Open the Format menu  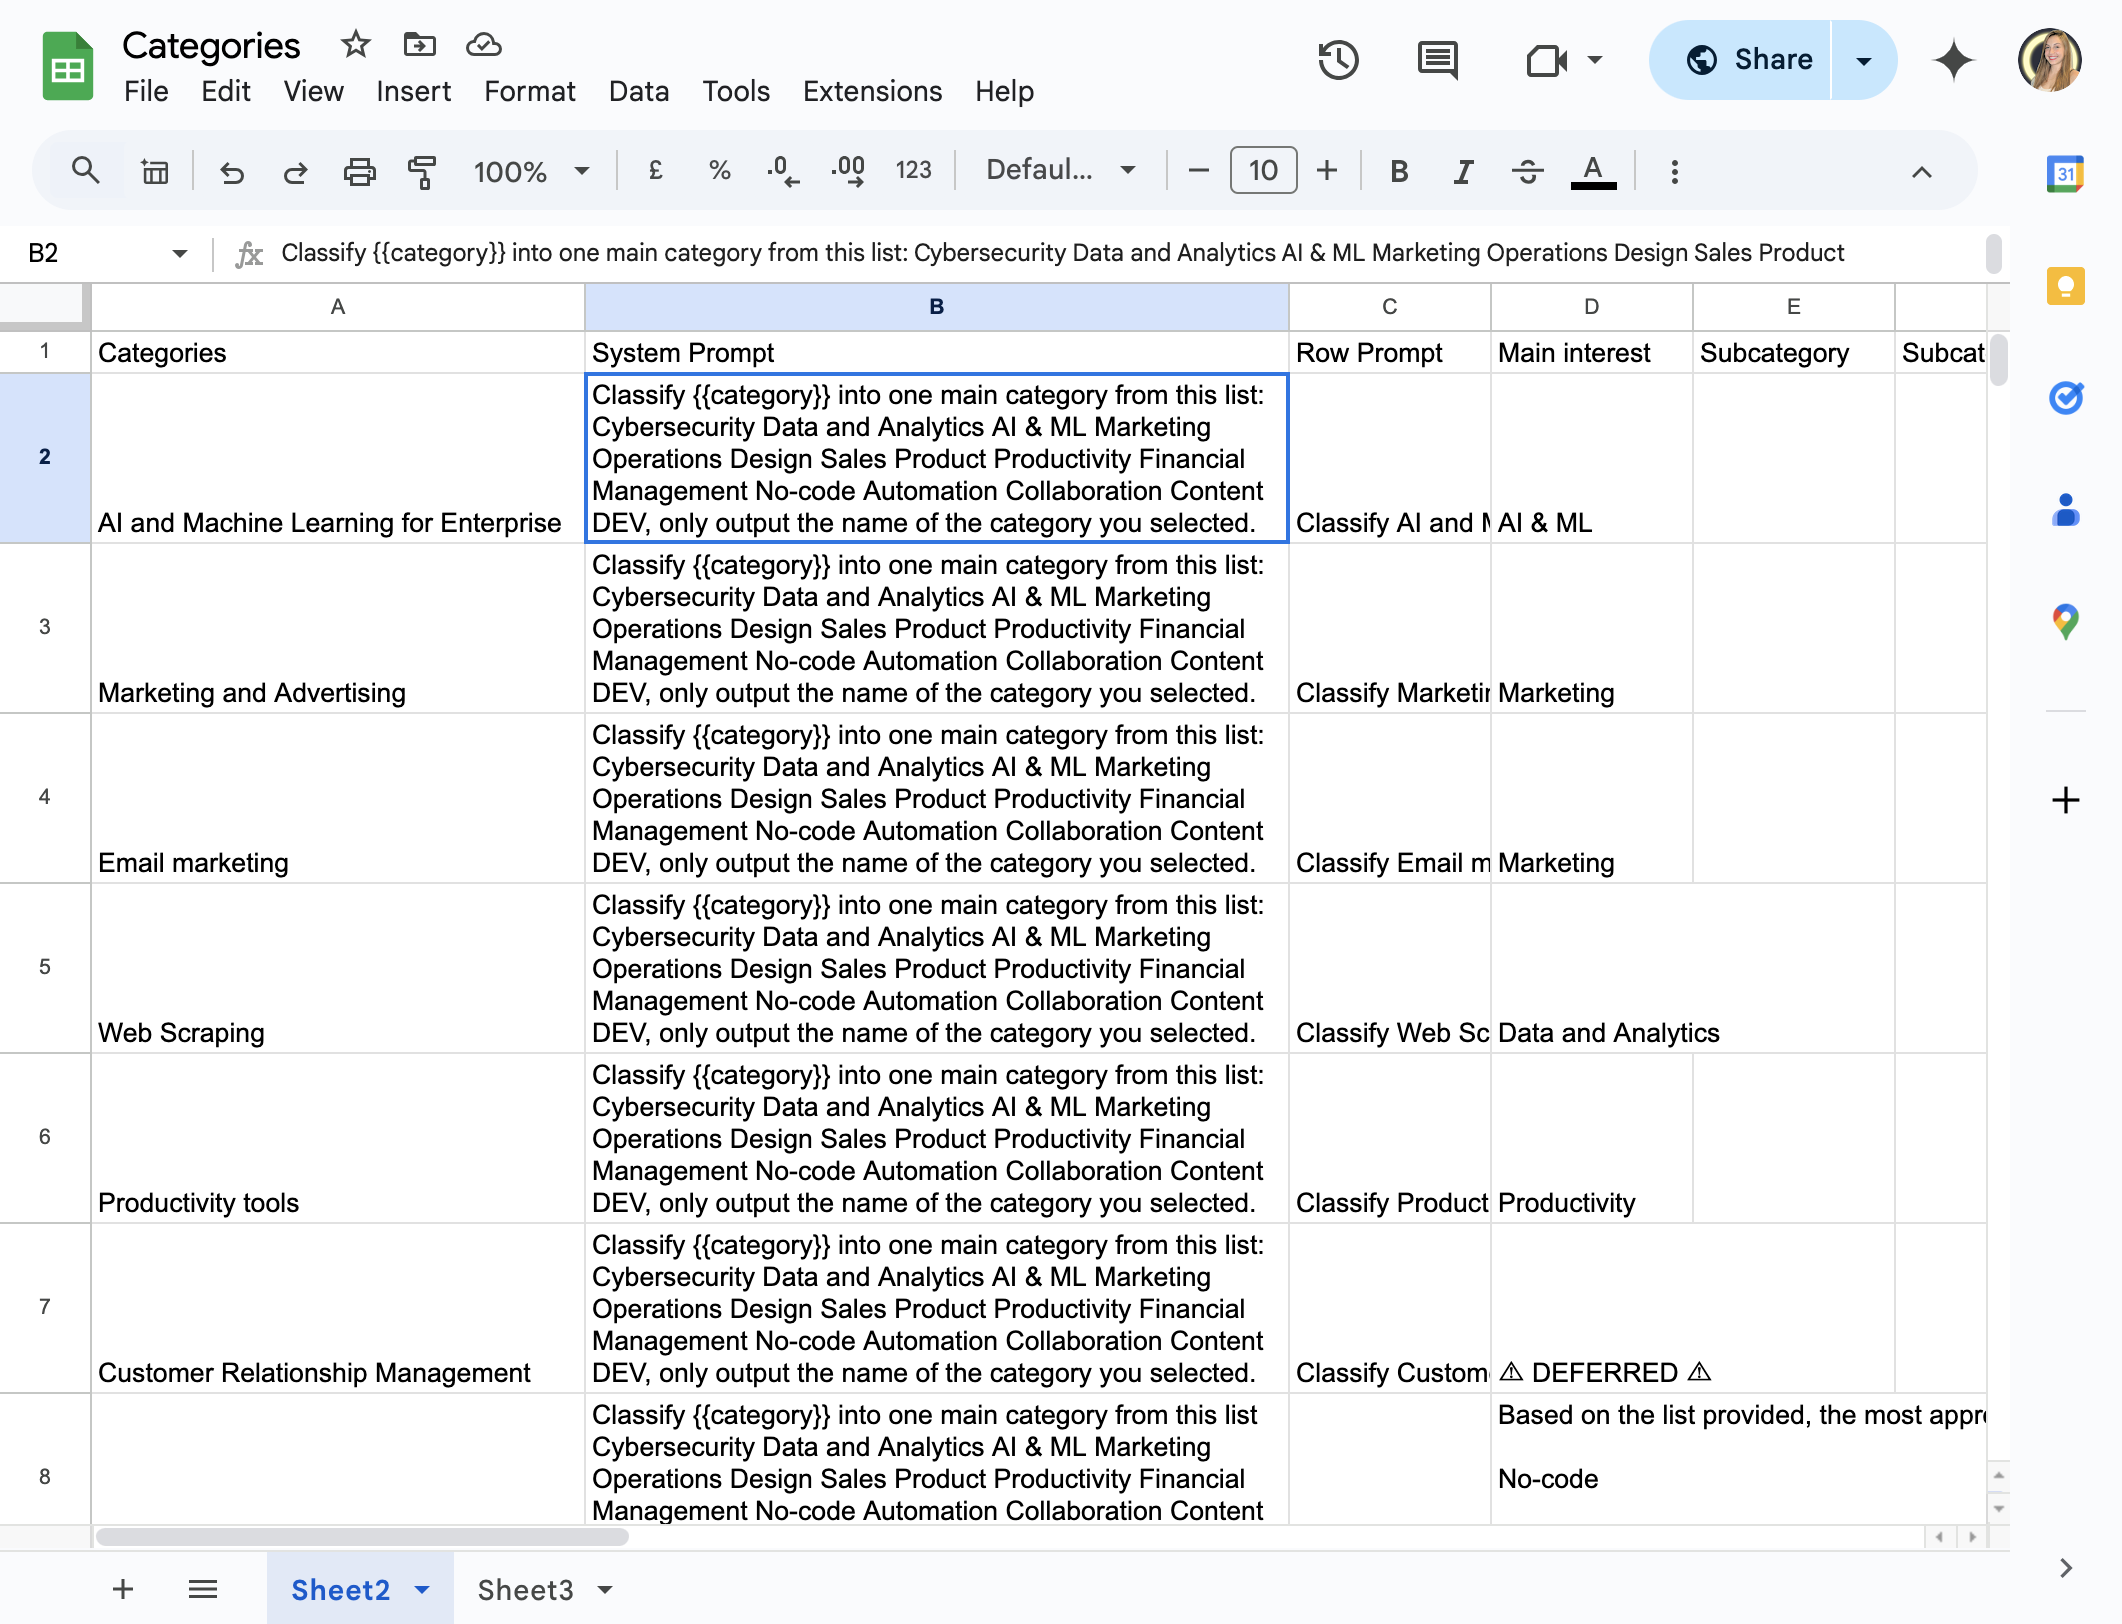pyautogui.click(x=529, y=91)
